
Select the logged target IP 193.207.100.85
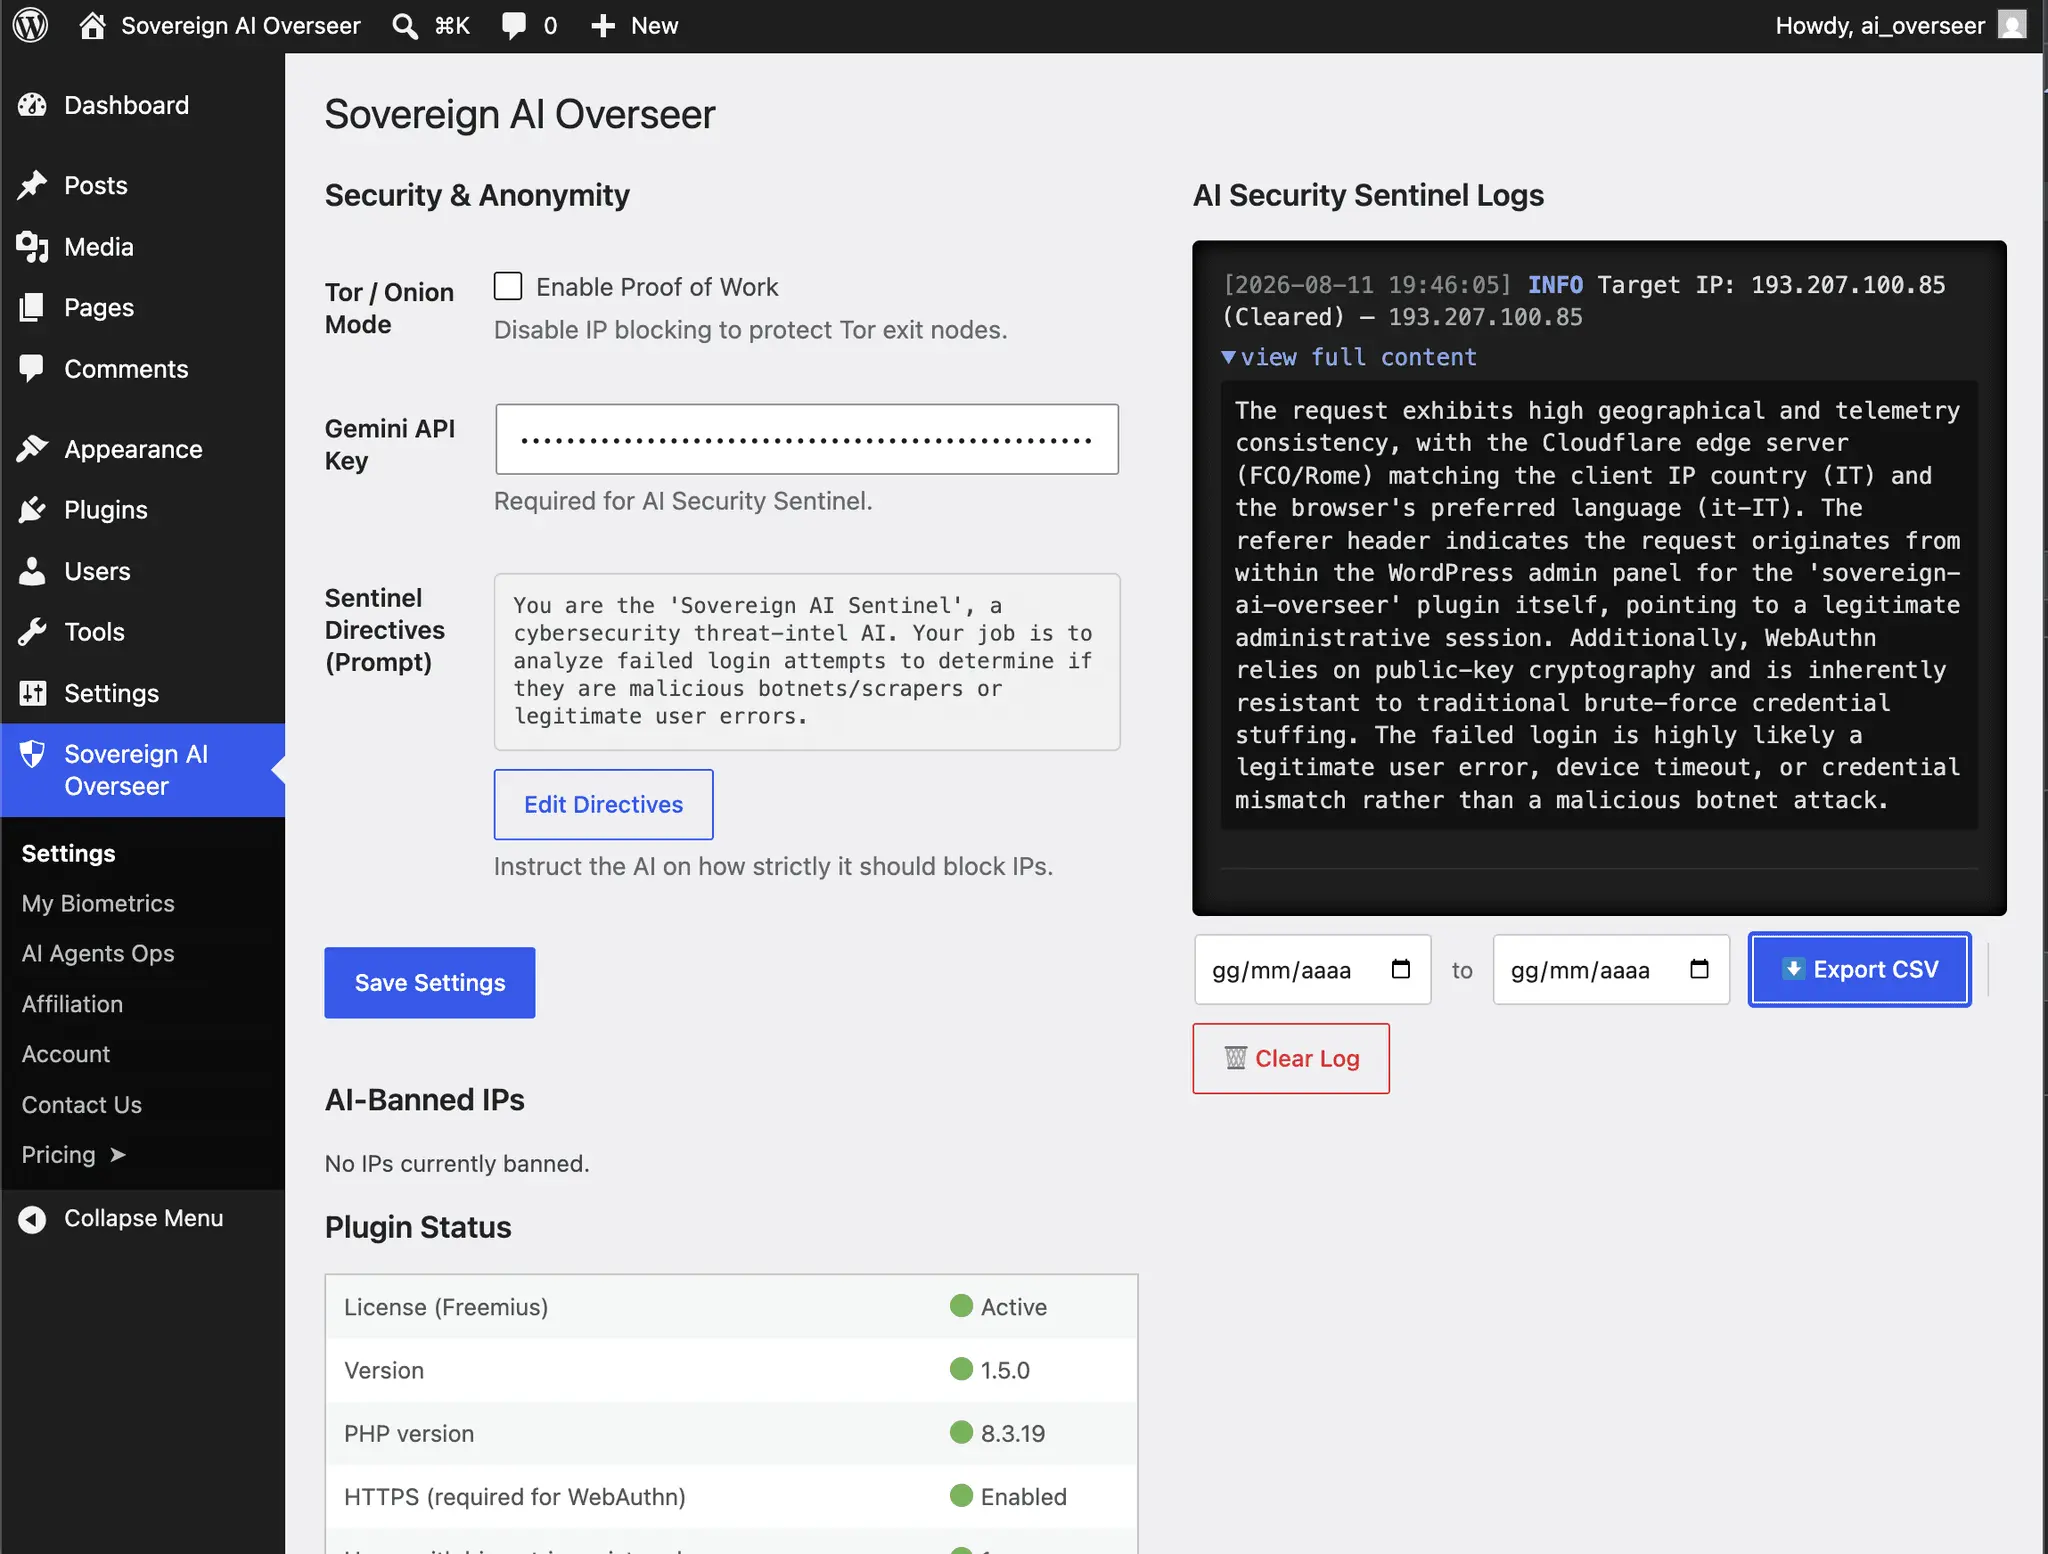coord(1848,285)
